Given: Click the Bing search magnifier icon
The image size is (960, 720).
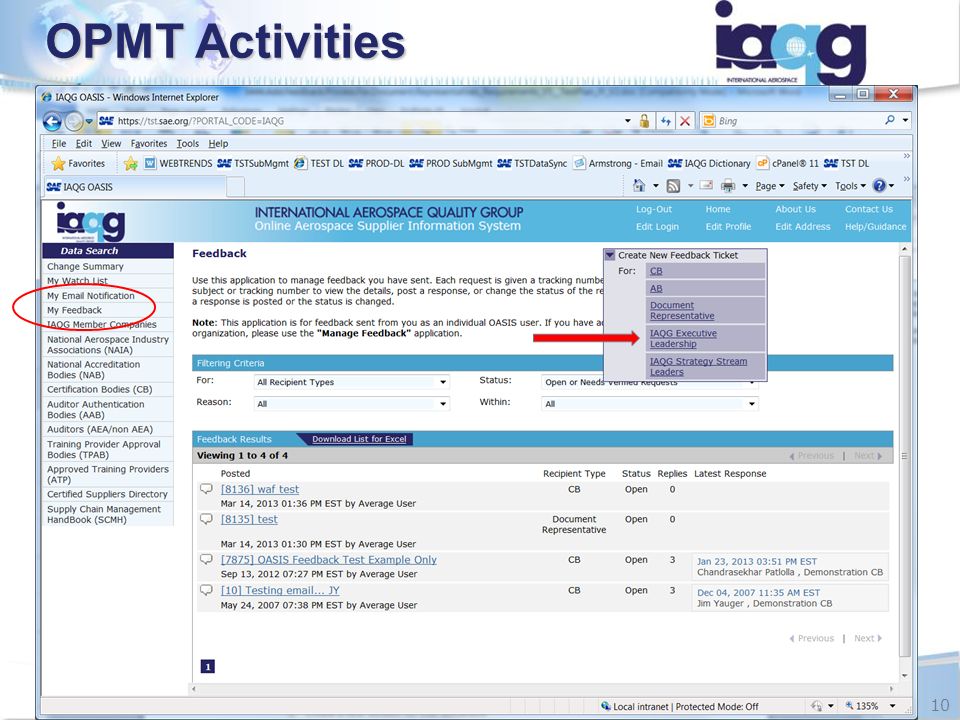Looking at the screenshot, I should click(890, 120).
